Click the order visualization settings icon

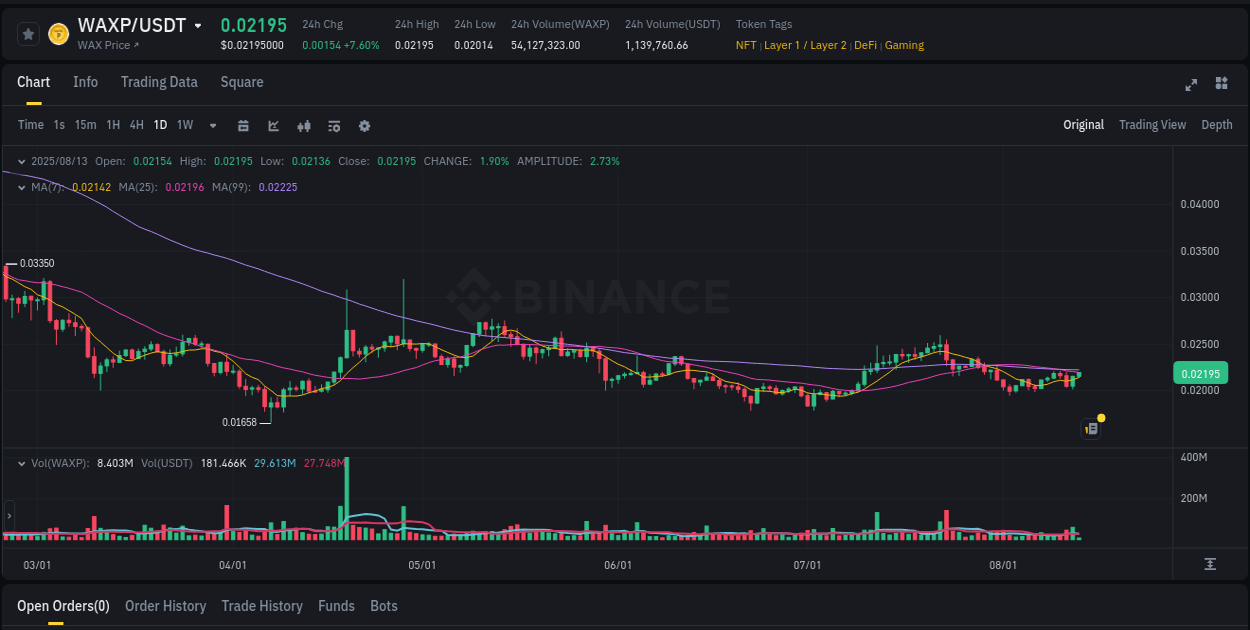pos(333,126)
